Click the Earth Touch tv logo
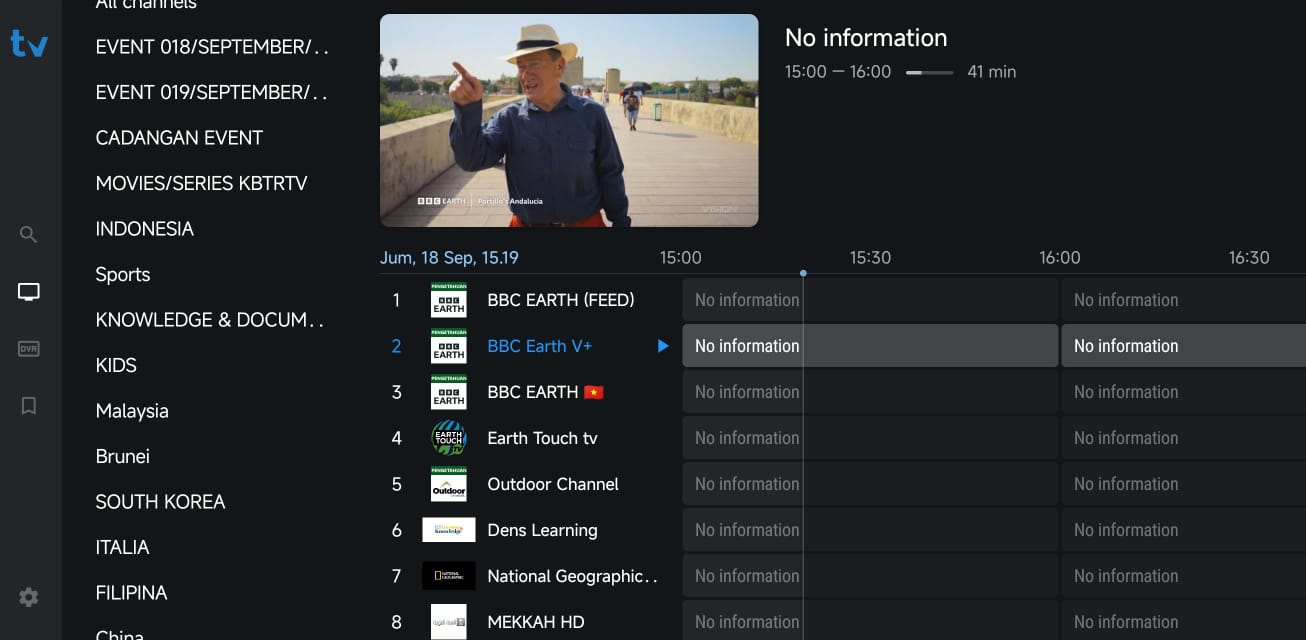The height and width of the screenshot is (640, 1306). click(x=449, y=438)
